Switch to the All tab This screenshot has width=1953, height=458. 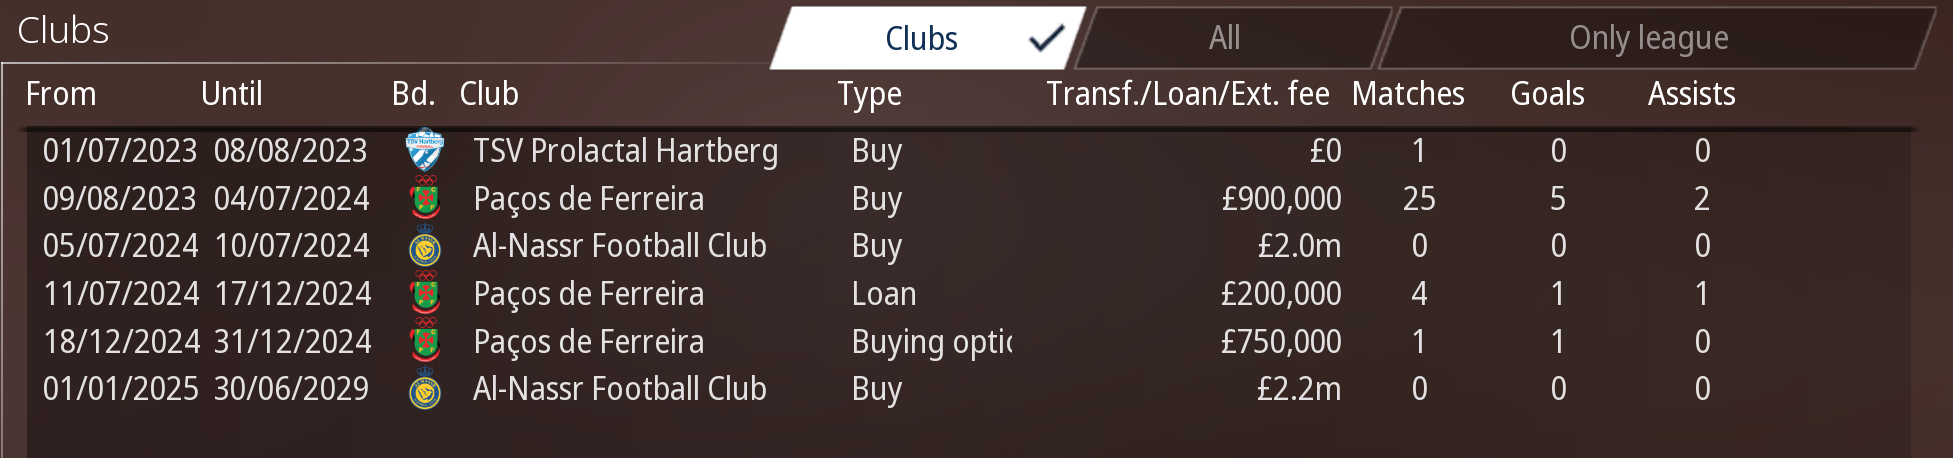[x=1224, y=39]
